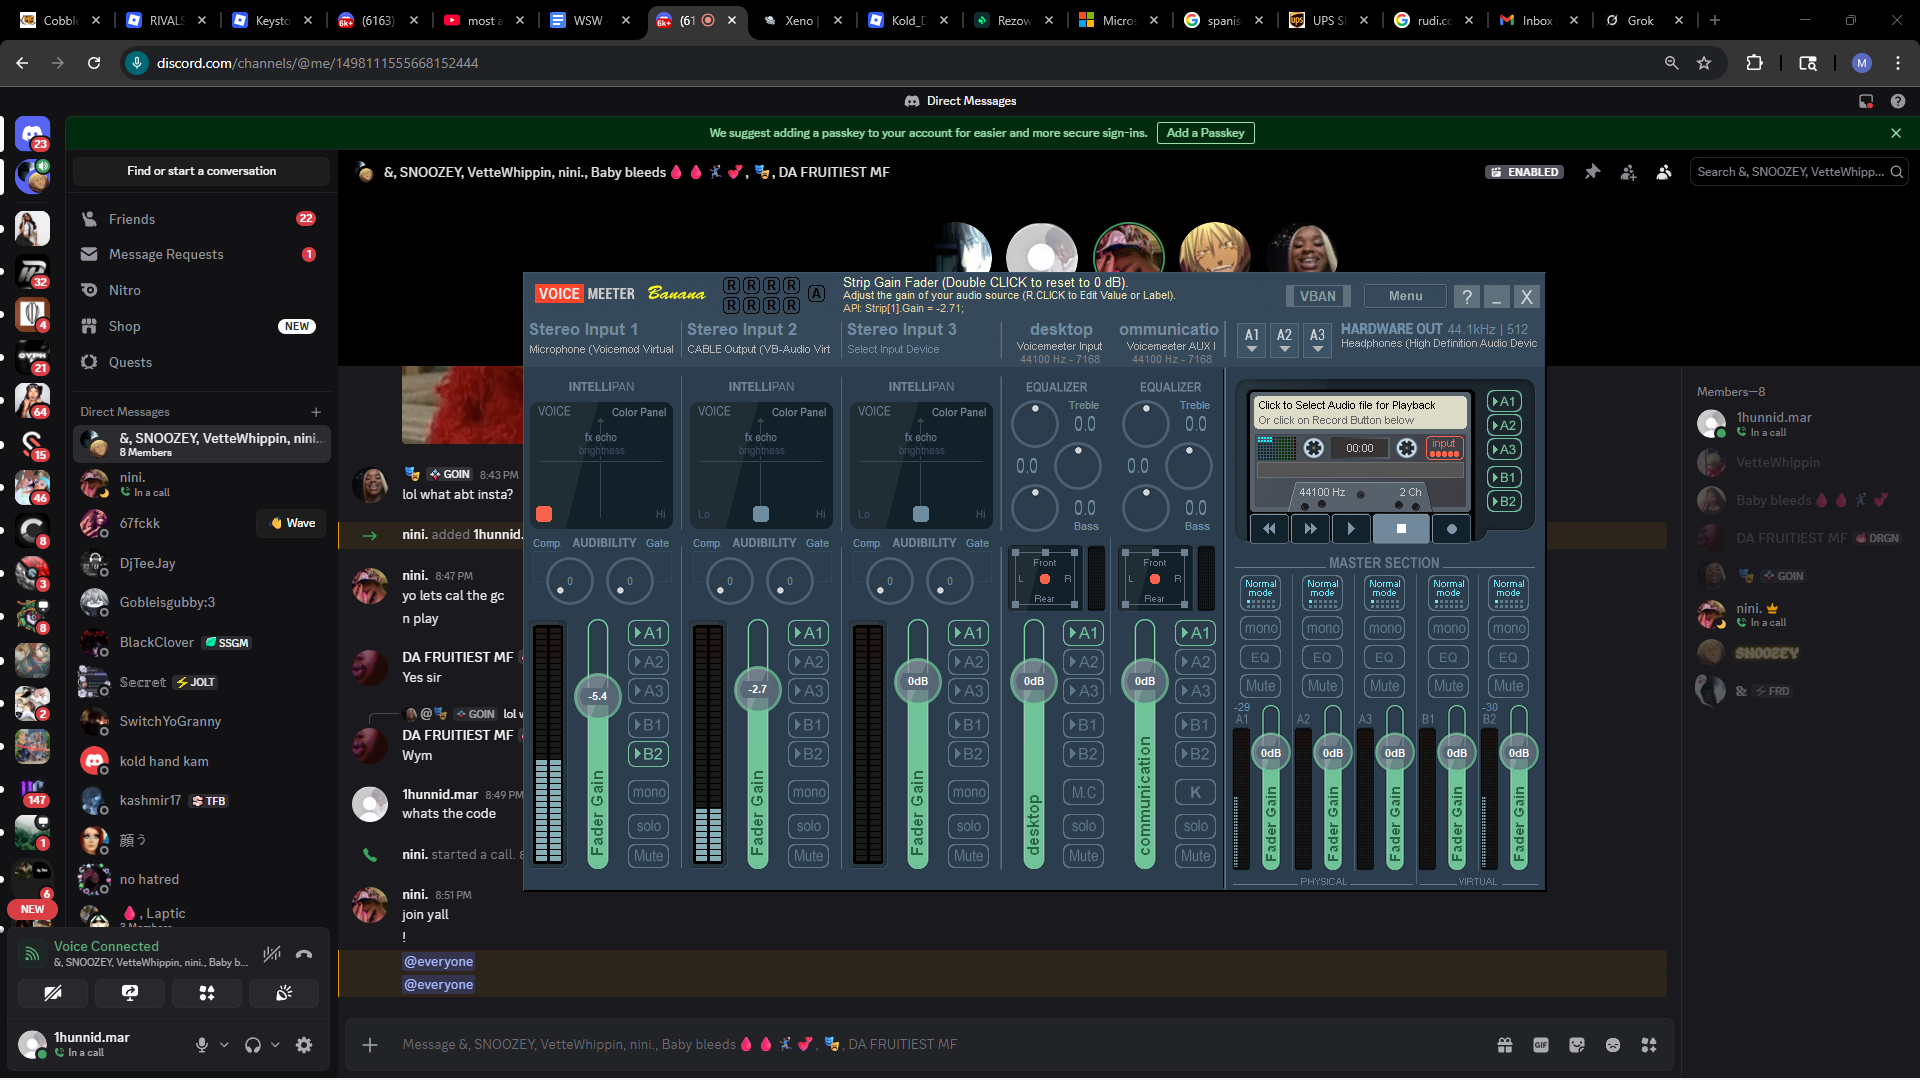The image size is (1920, 1080).
Task: Bookmark this page with the star icon
Action: pyautogui.click(x=1704, y=63)
